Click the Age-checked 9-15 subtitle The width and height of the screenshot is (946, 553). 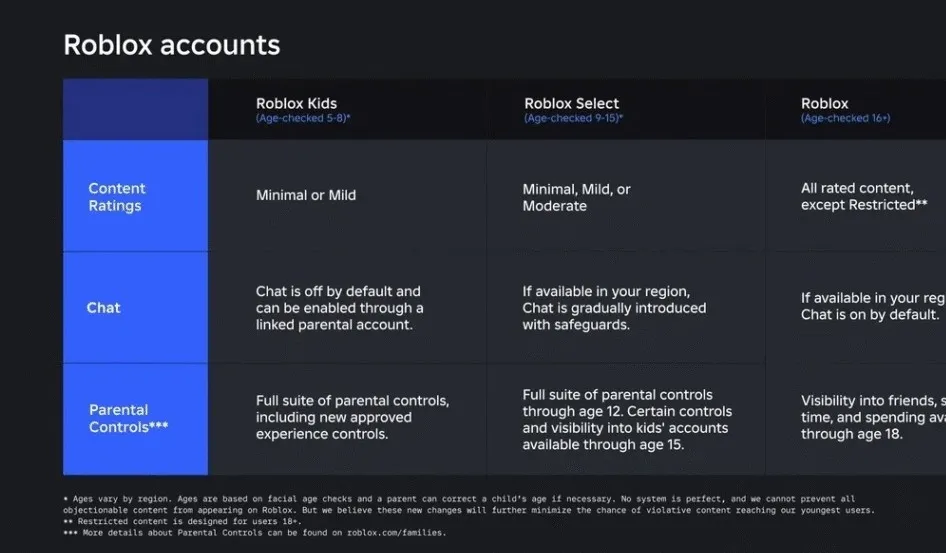pos(573,118)
